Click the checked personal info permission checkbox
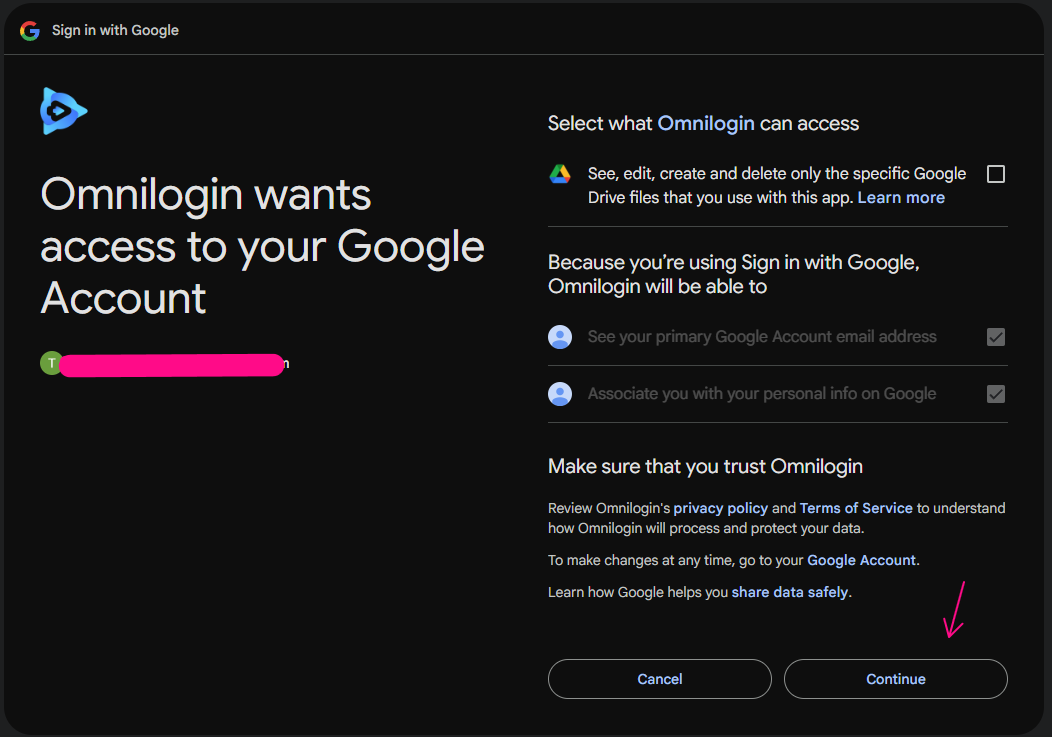The image size is (1052, 737). [995, 394]
